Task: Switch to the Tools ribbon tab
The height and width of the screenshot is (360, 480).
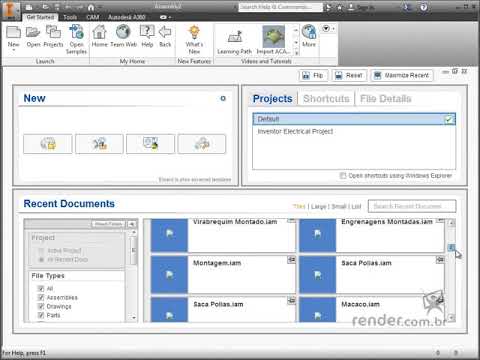Action: click(x=70, y=17)
